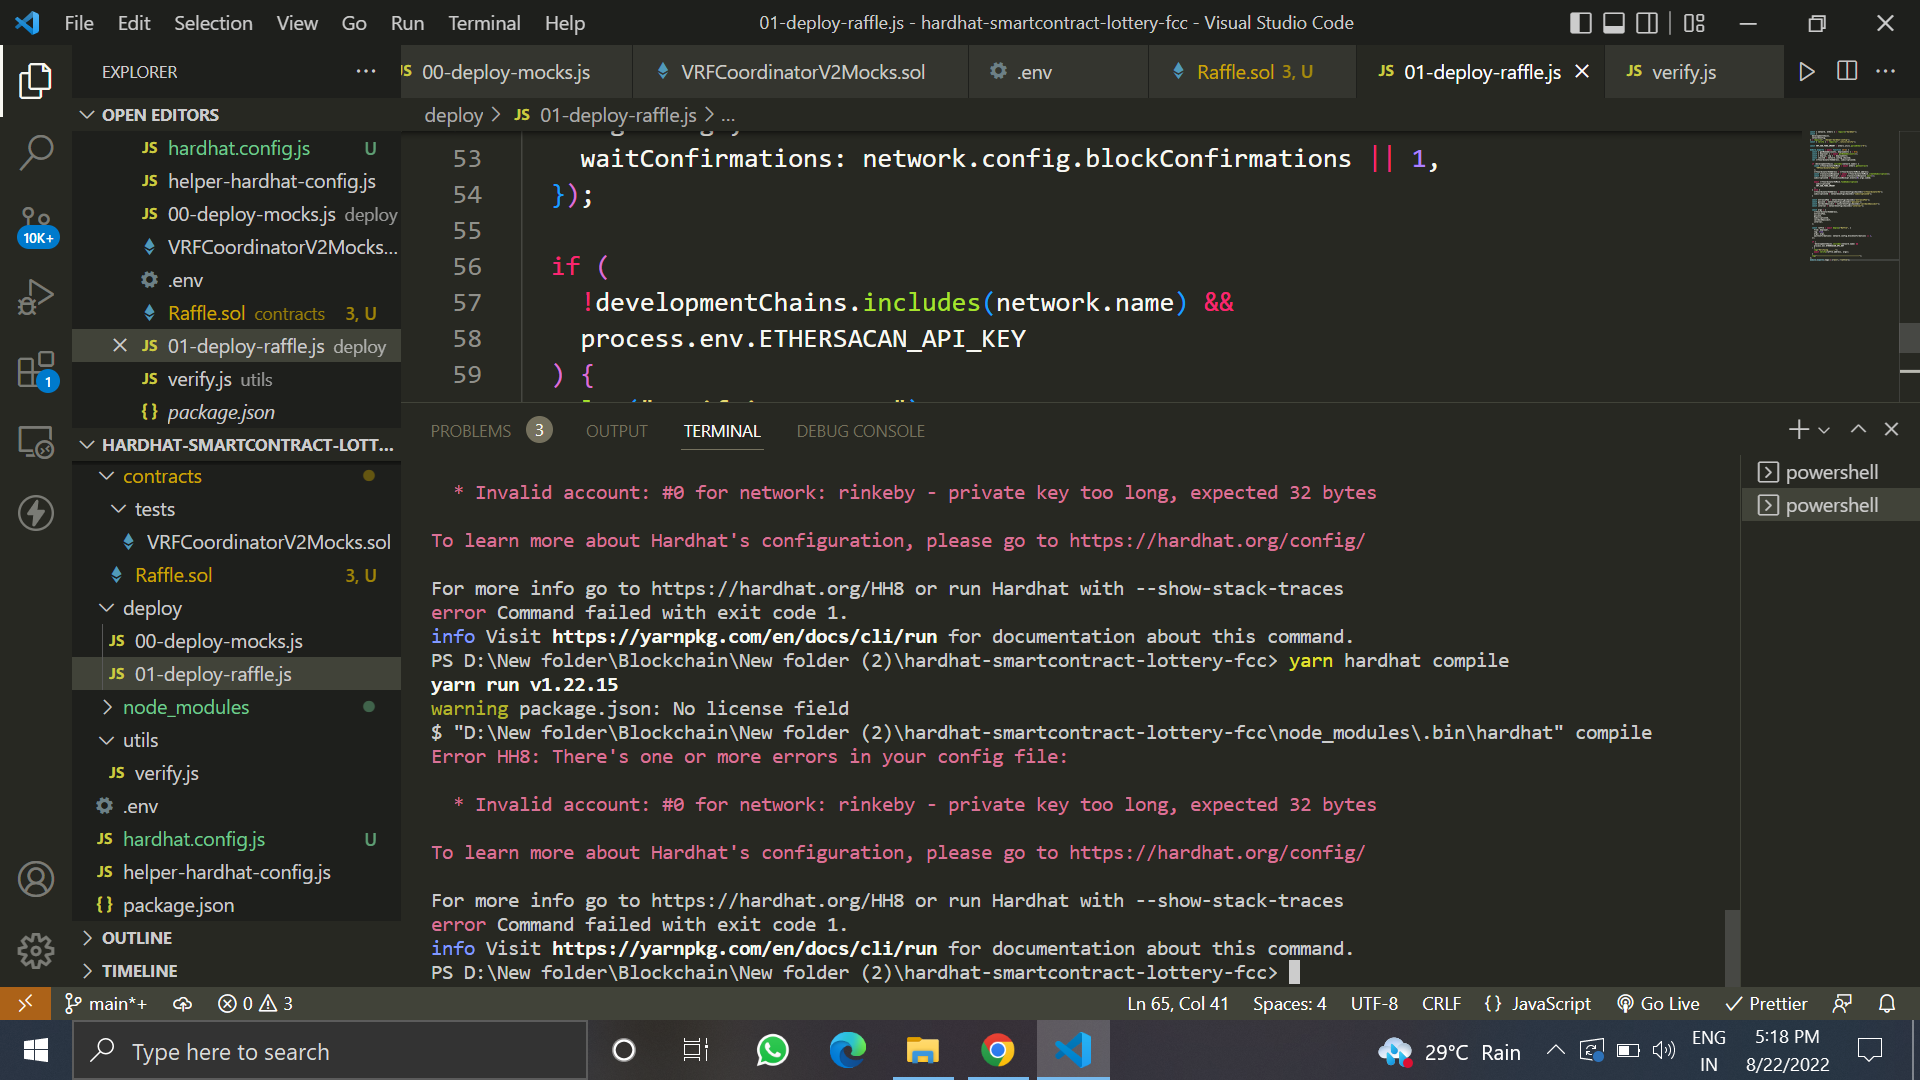Run the current file with play icon
Screen dimensions: 1920x1080
(1806, 72)
